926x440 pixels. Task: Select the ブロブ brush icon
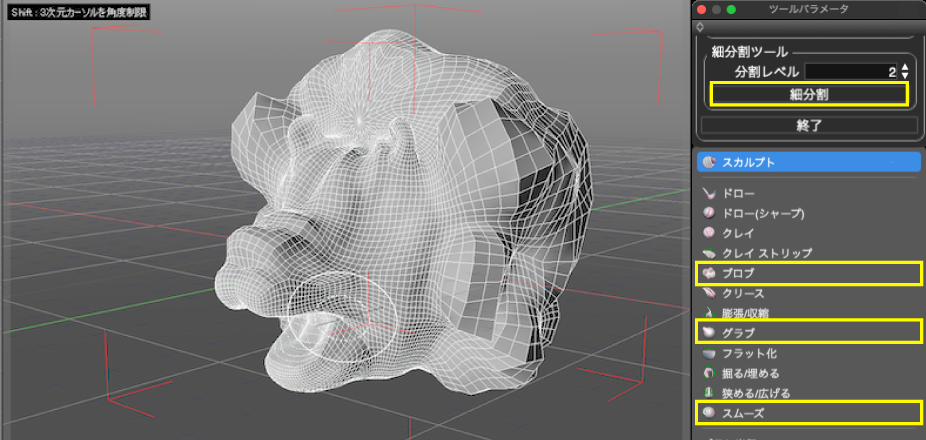[708, 272]
